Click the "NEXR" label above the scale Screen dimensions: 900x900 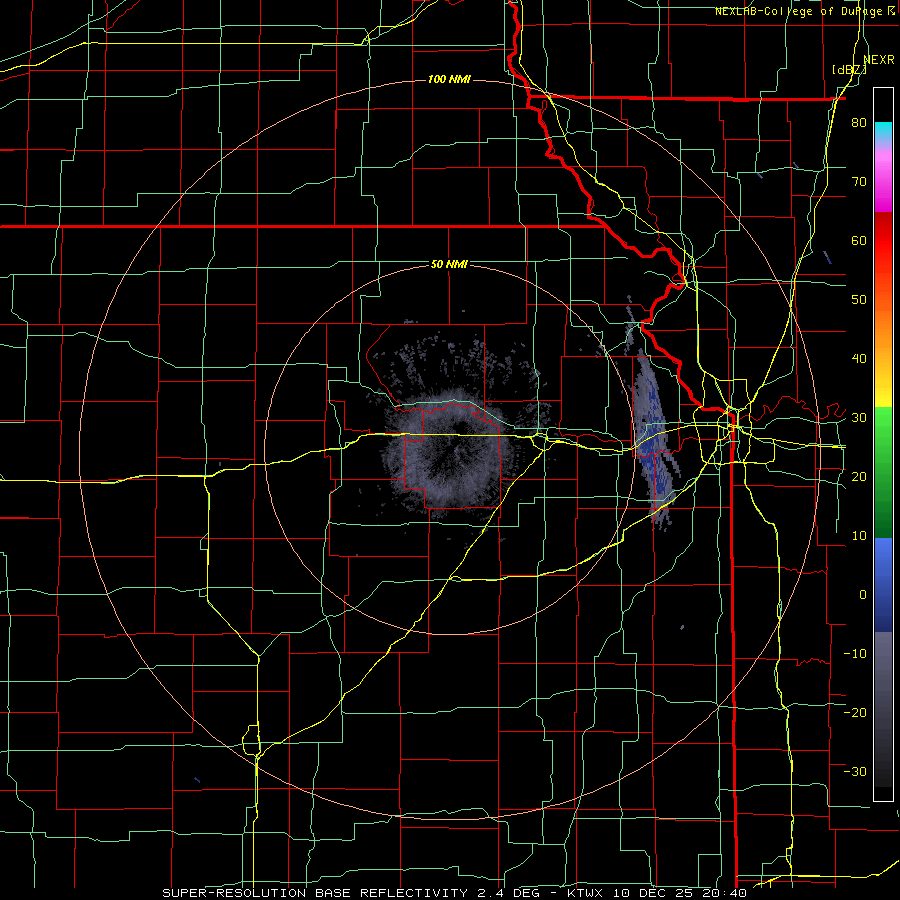tap(879, 60)
